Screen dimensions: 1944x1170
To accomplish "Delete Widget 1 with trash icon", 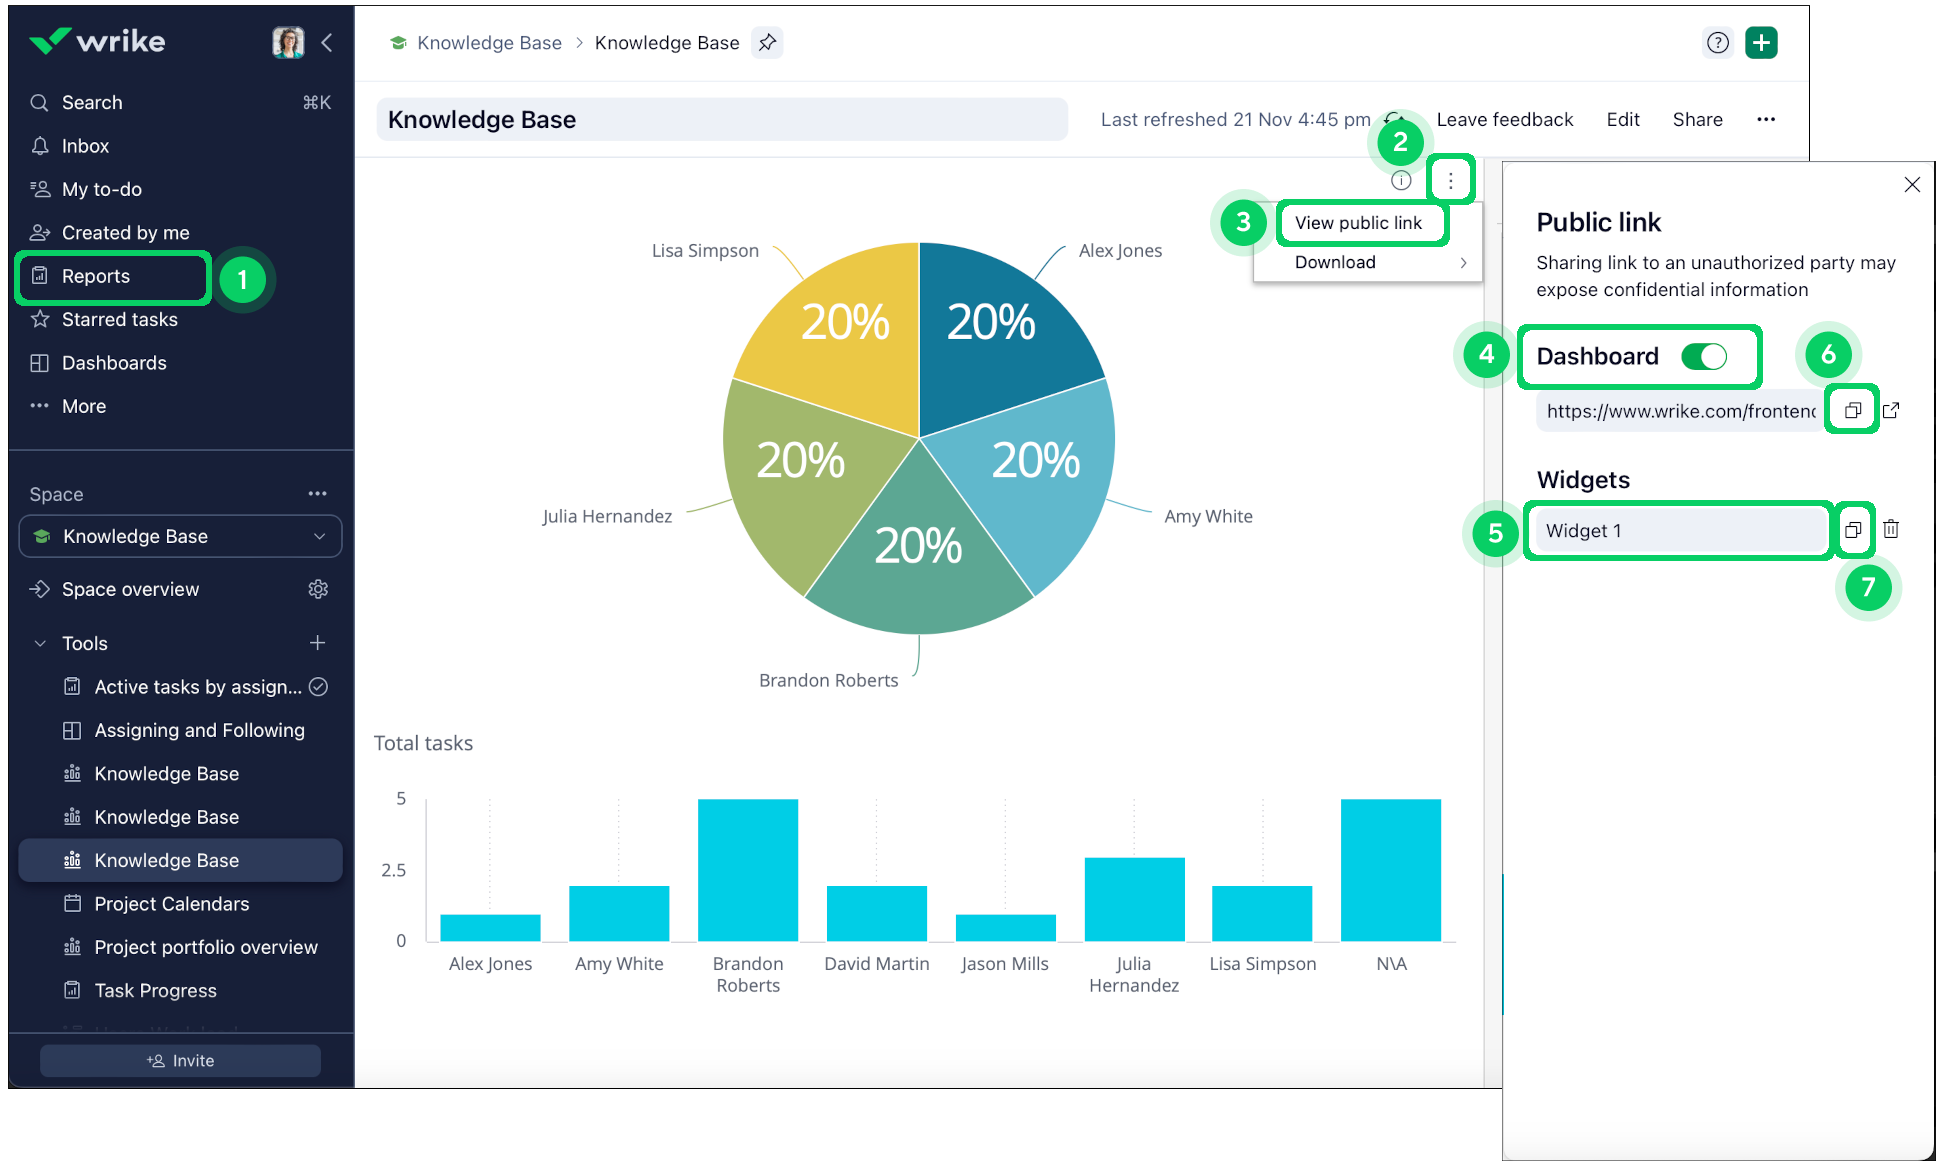I will pyautogui.click(x=1891, y=530).
